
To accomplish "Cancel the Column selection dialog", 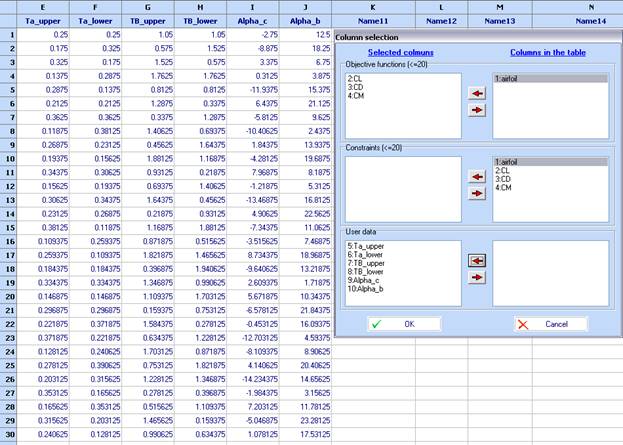I will 551,324.
